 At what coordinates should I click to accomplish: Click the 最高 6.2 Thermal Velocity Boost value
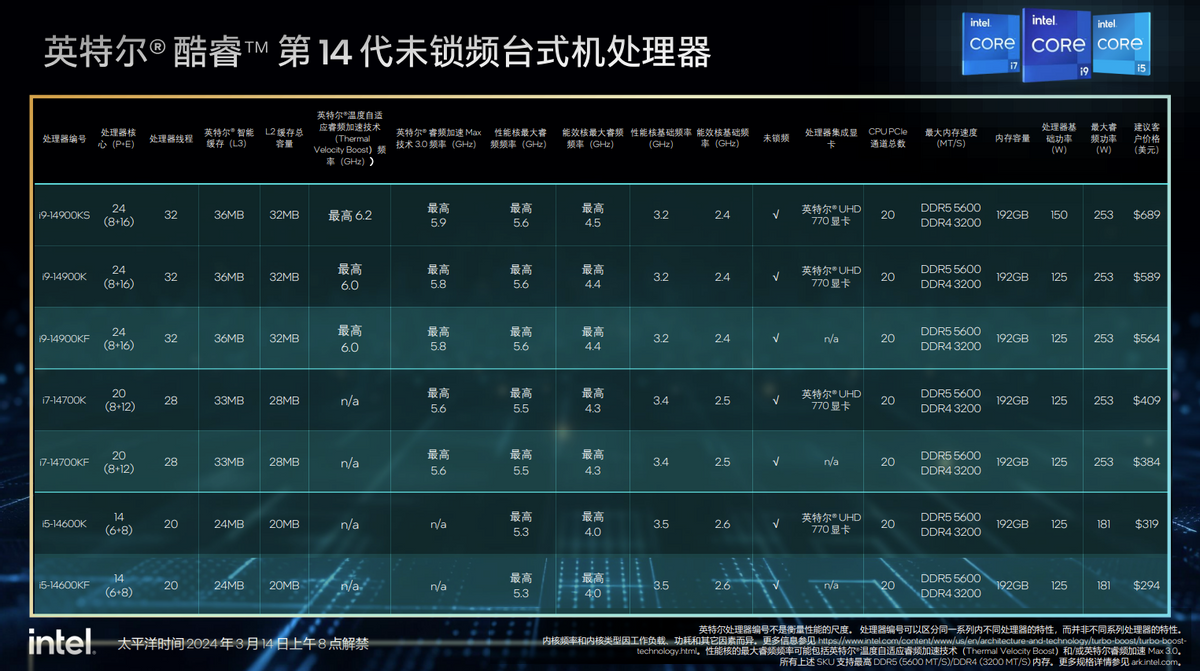click(x=349, y=216)
